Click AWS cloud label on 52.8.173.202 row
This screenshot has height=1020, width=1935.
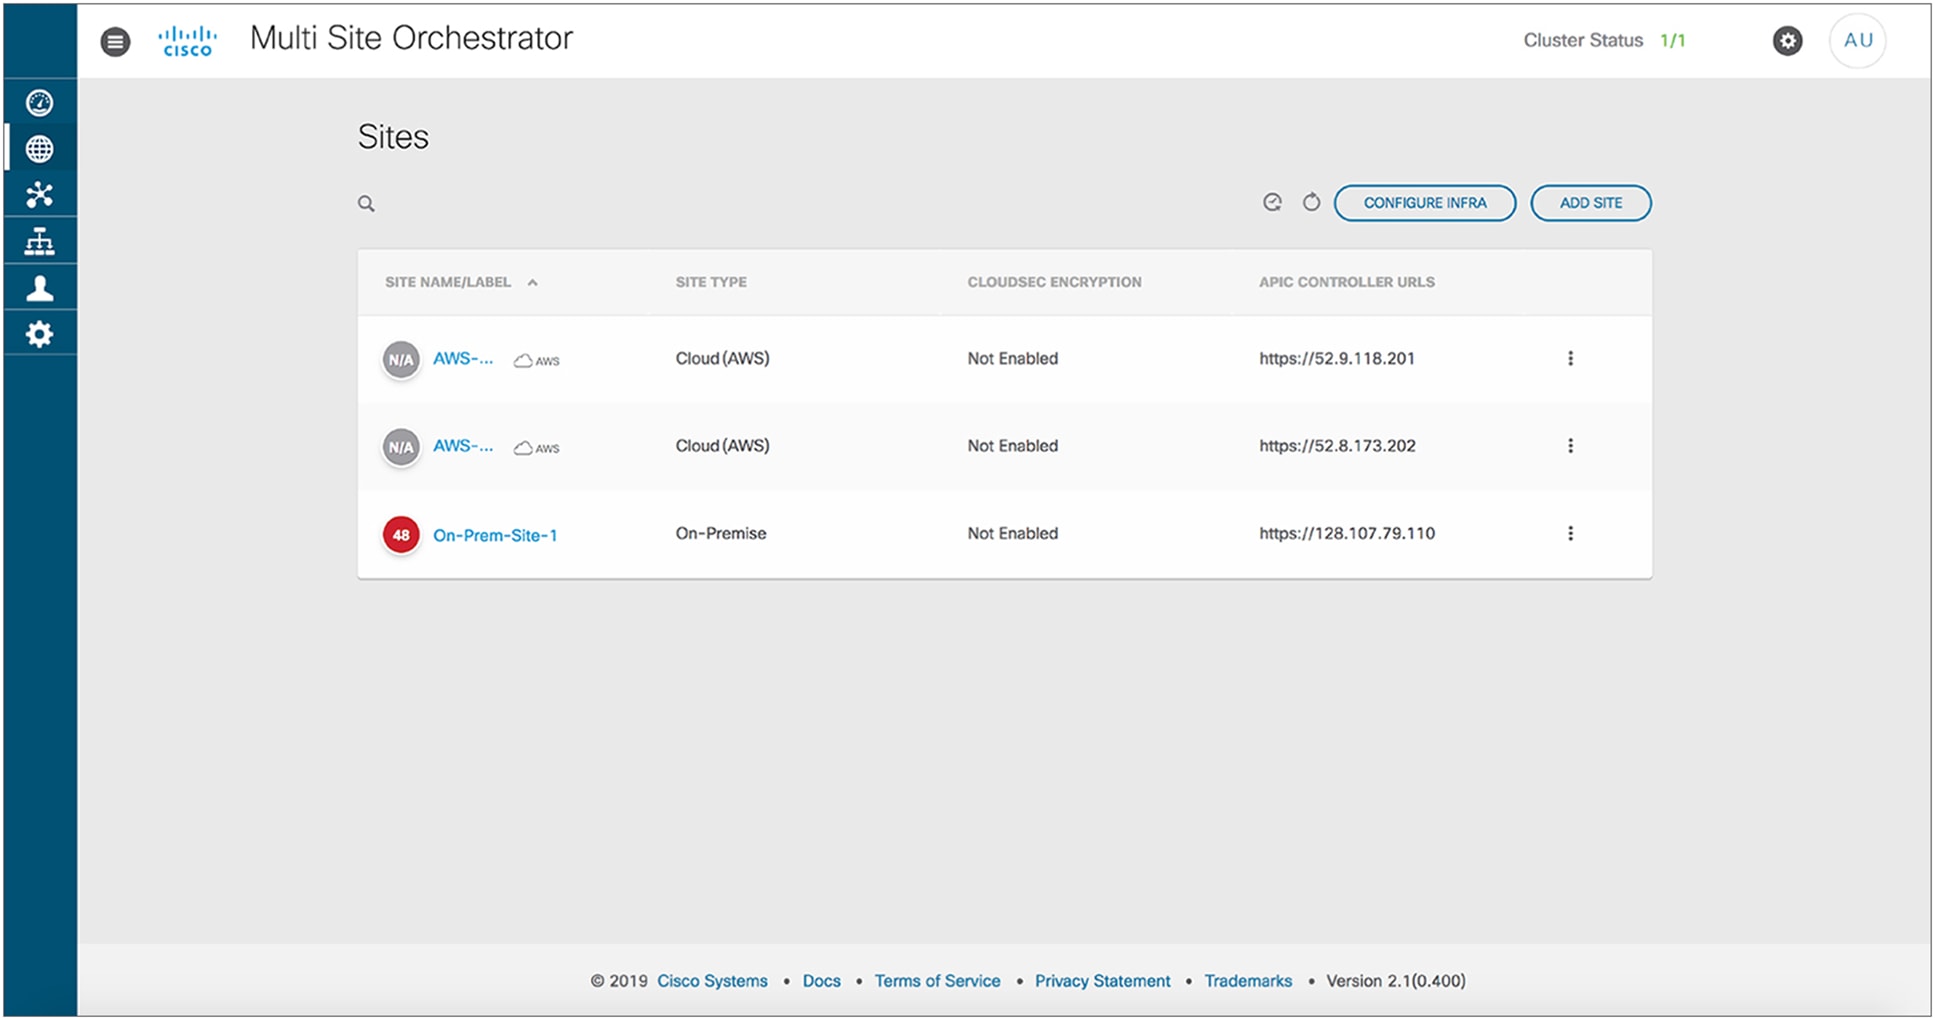pos(537,448)
